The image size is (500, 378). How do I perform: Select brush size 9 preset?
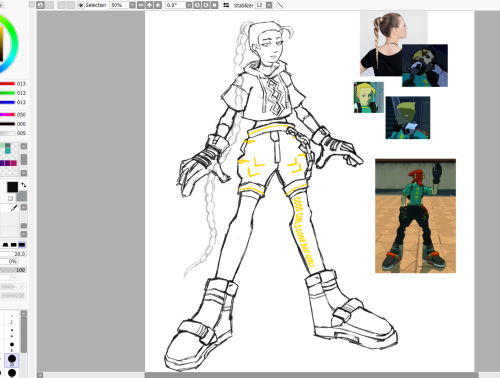coord(12,346)
